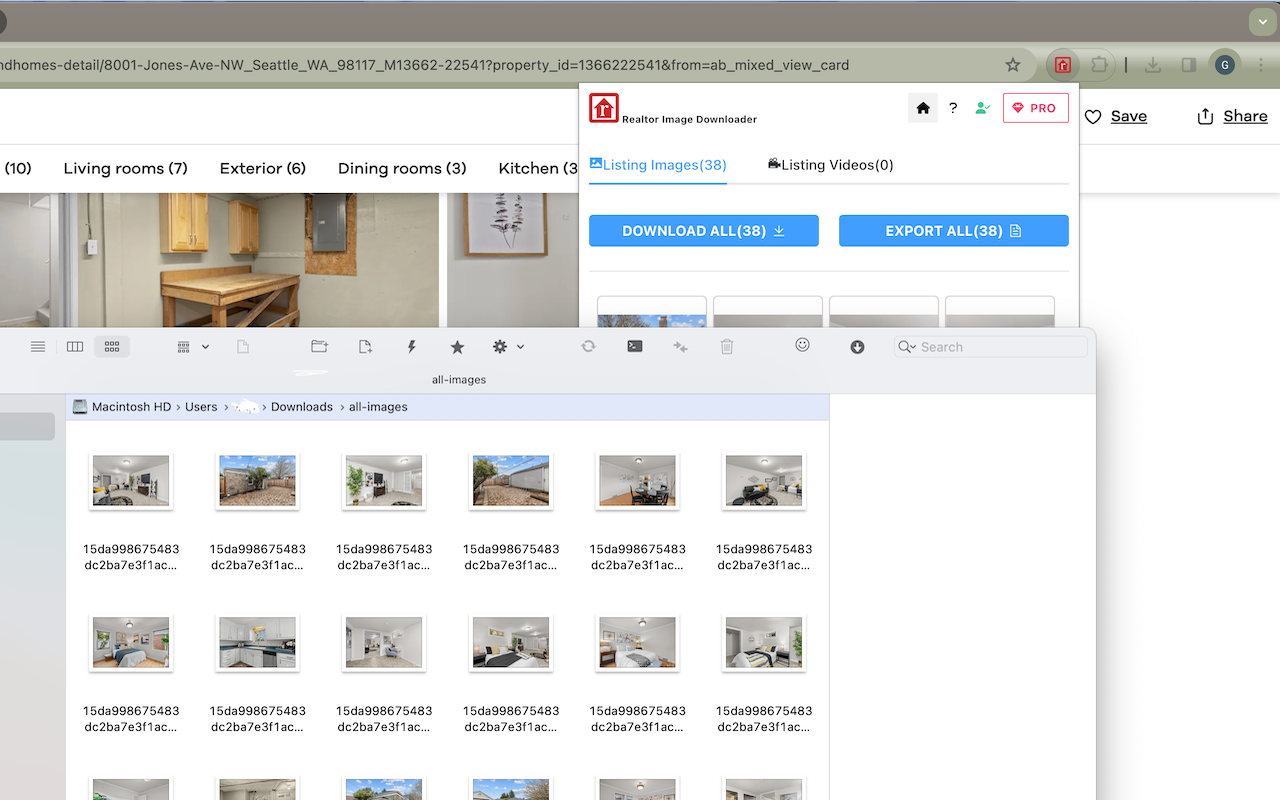The width and height of the screenshot is (1280, 800).
Task: Switch file manager to list view icon
Action: (x=38, y=347)
